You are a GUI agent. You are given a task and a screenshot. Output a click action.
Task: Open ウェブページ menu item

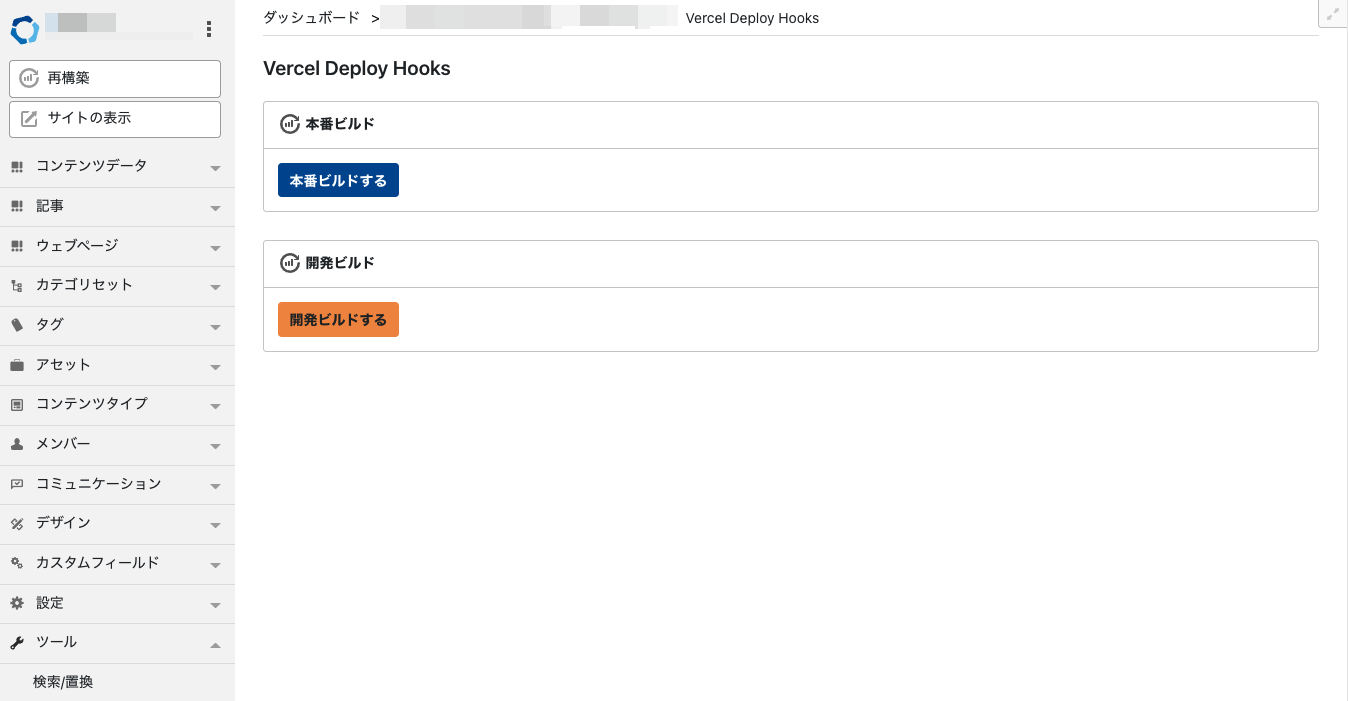point(117,246)
